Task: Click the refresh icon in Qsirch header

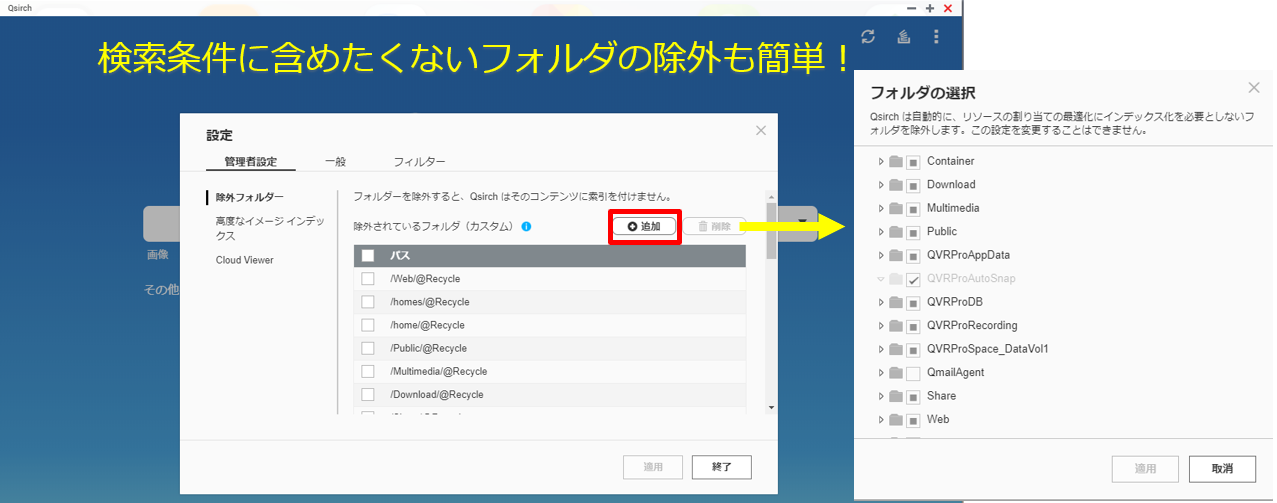Action: 868,37
